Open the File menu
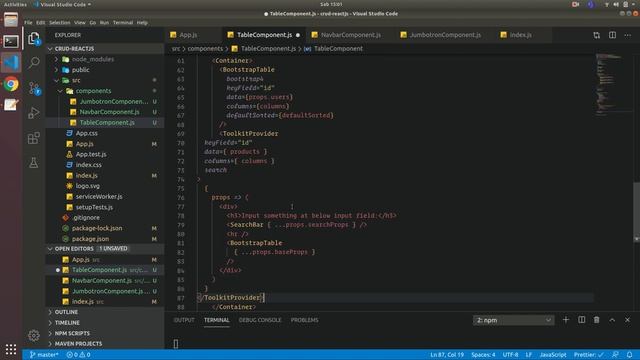 (x=28, y=23)
